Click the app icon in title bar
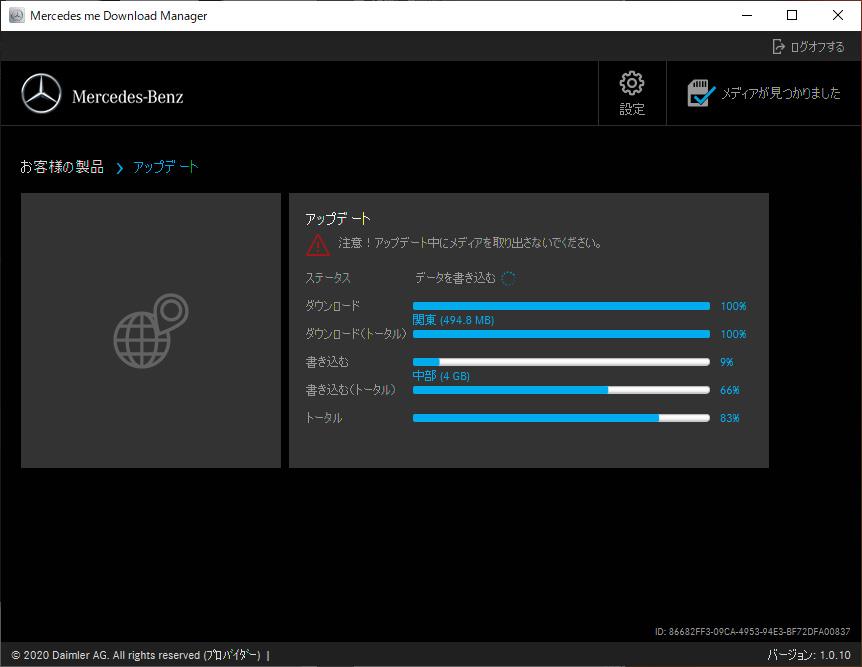Screen dimensions: 862x667 coord(16,15)
